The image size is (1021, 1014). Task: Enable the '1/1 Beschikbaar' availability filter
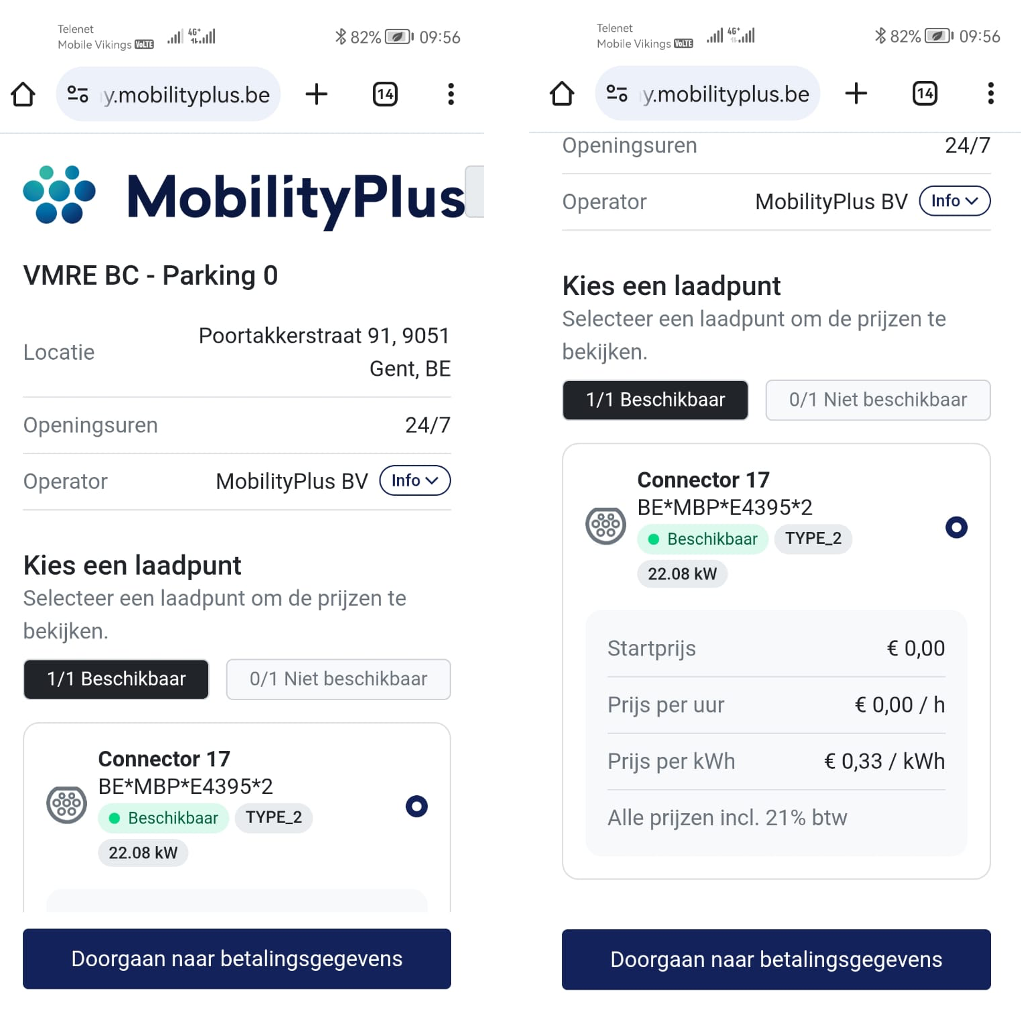[115, 679]
